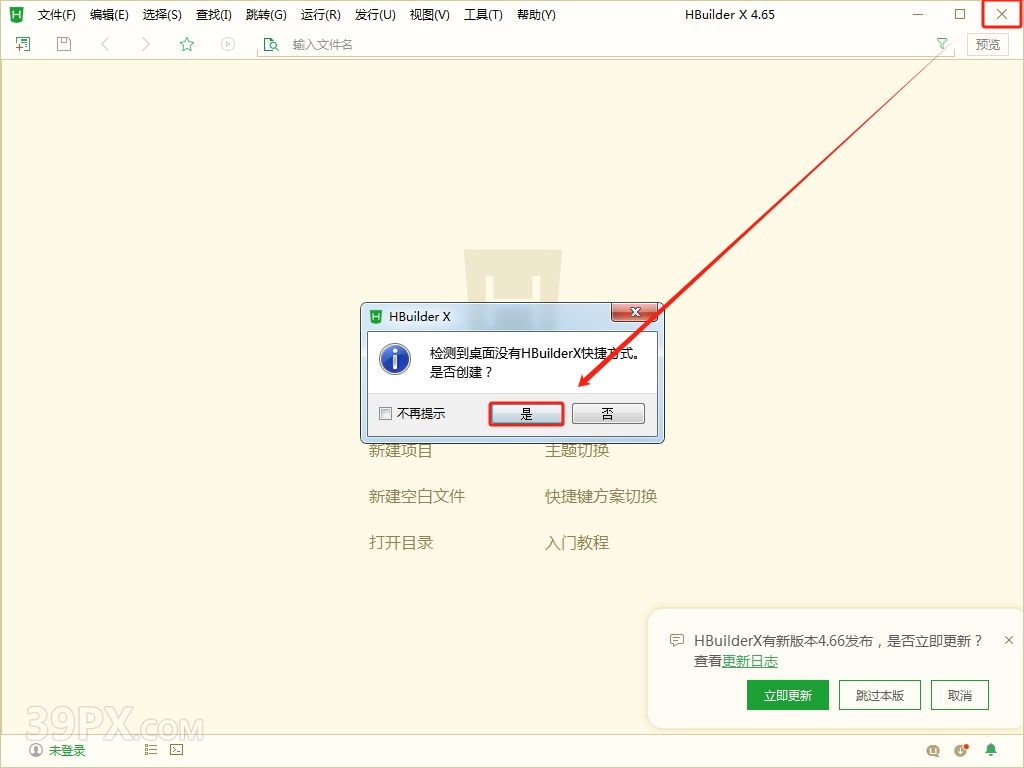The width and height of the screenshot is (1024, 768).
Task: Click the file search magnifier icon
Action: click(270, 44)
